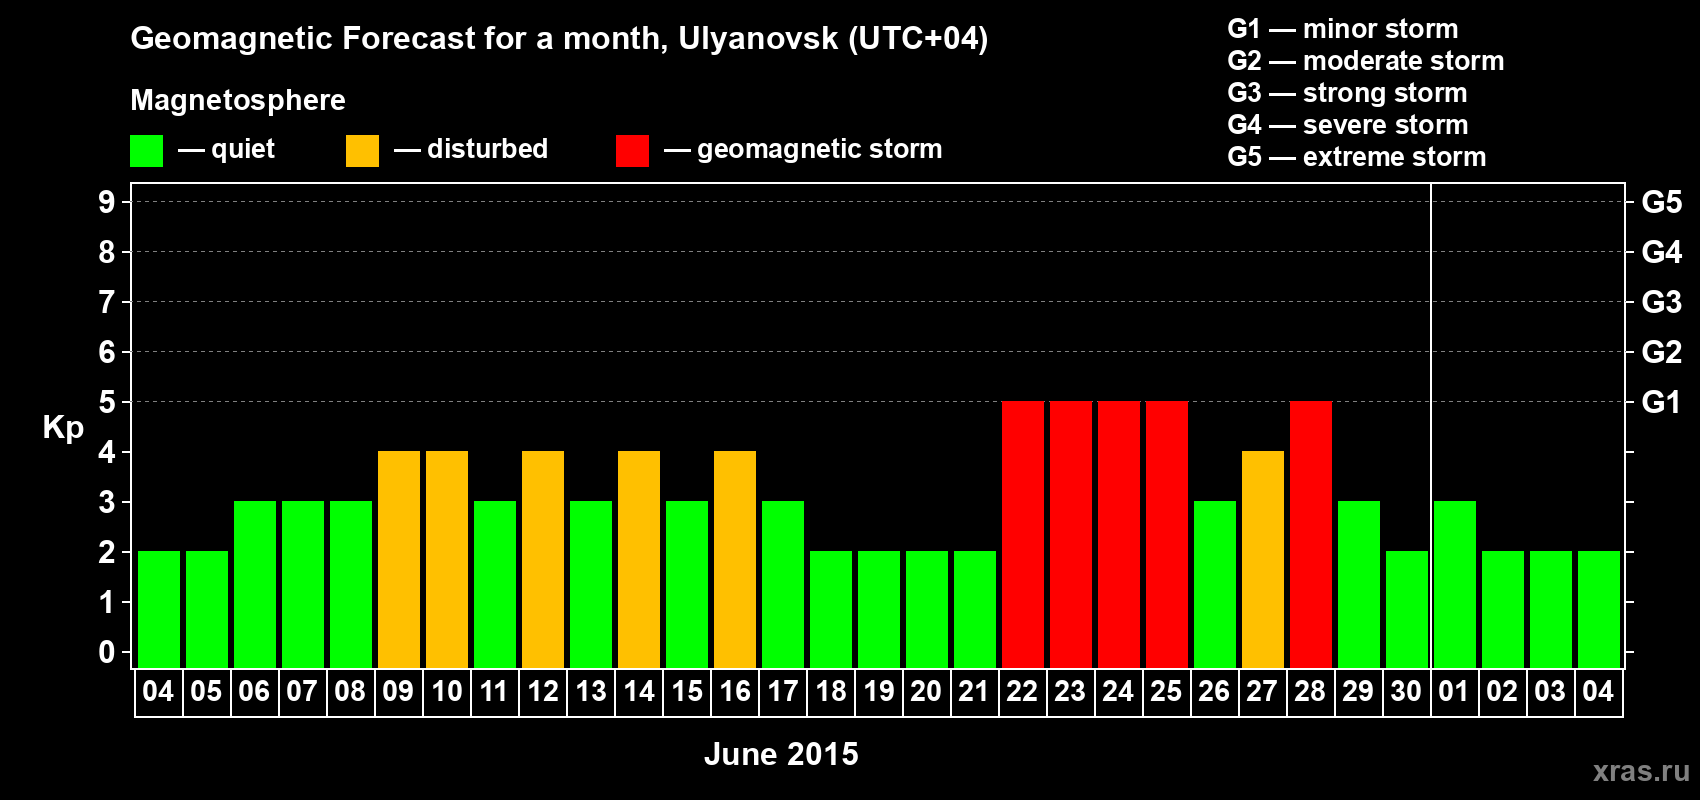Click the Kp value 9 axis label

coord(107,202)
